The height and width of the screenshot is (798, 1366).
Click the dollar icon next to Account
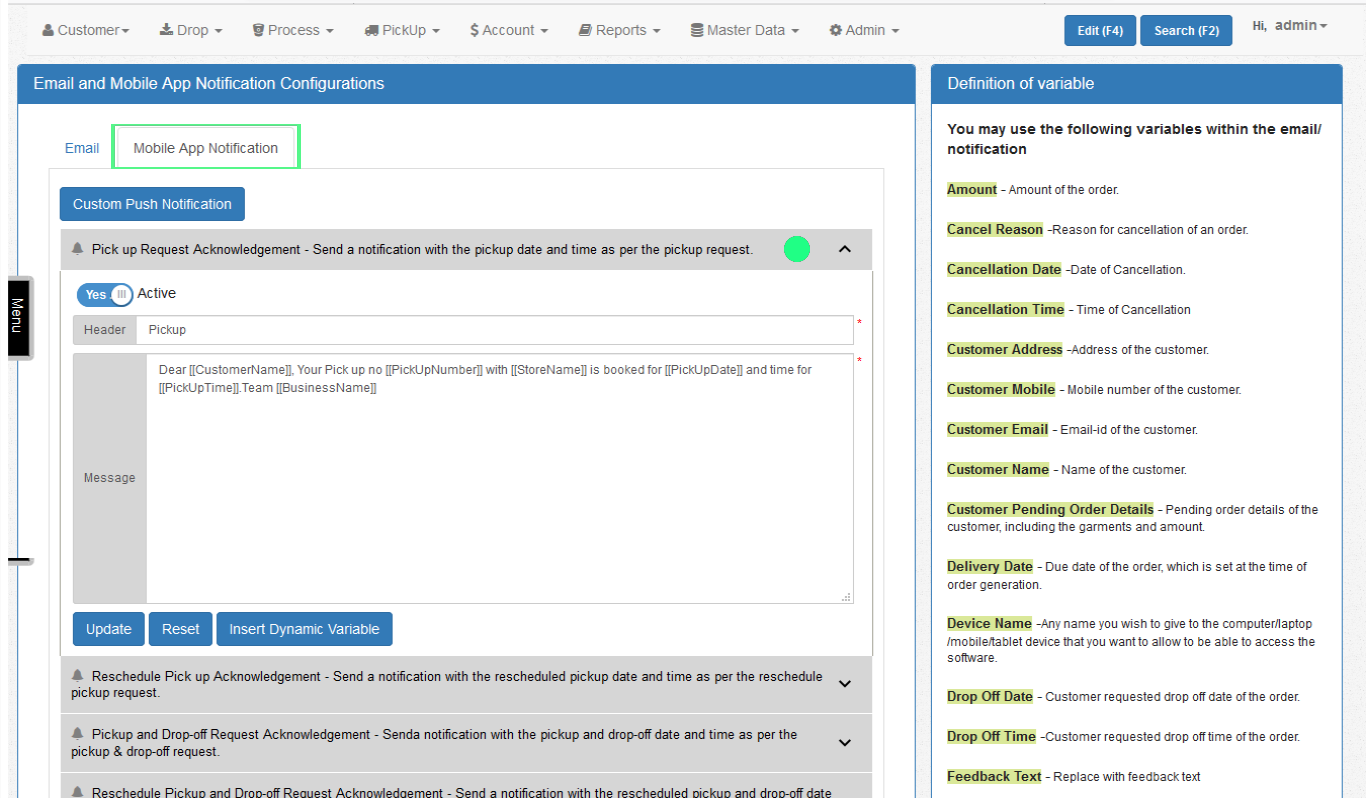tap(477, 30)
